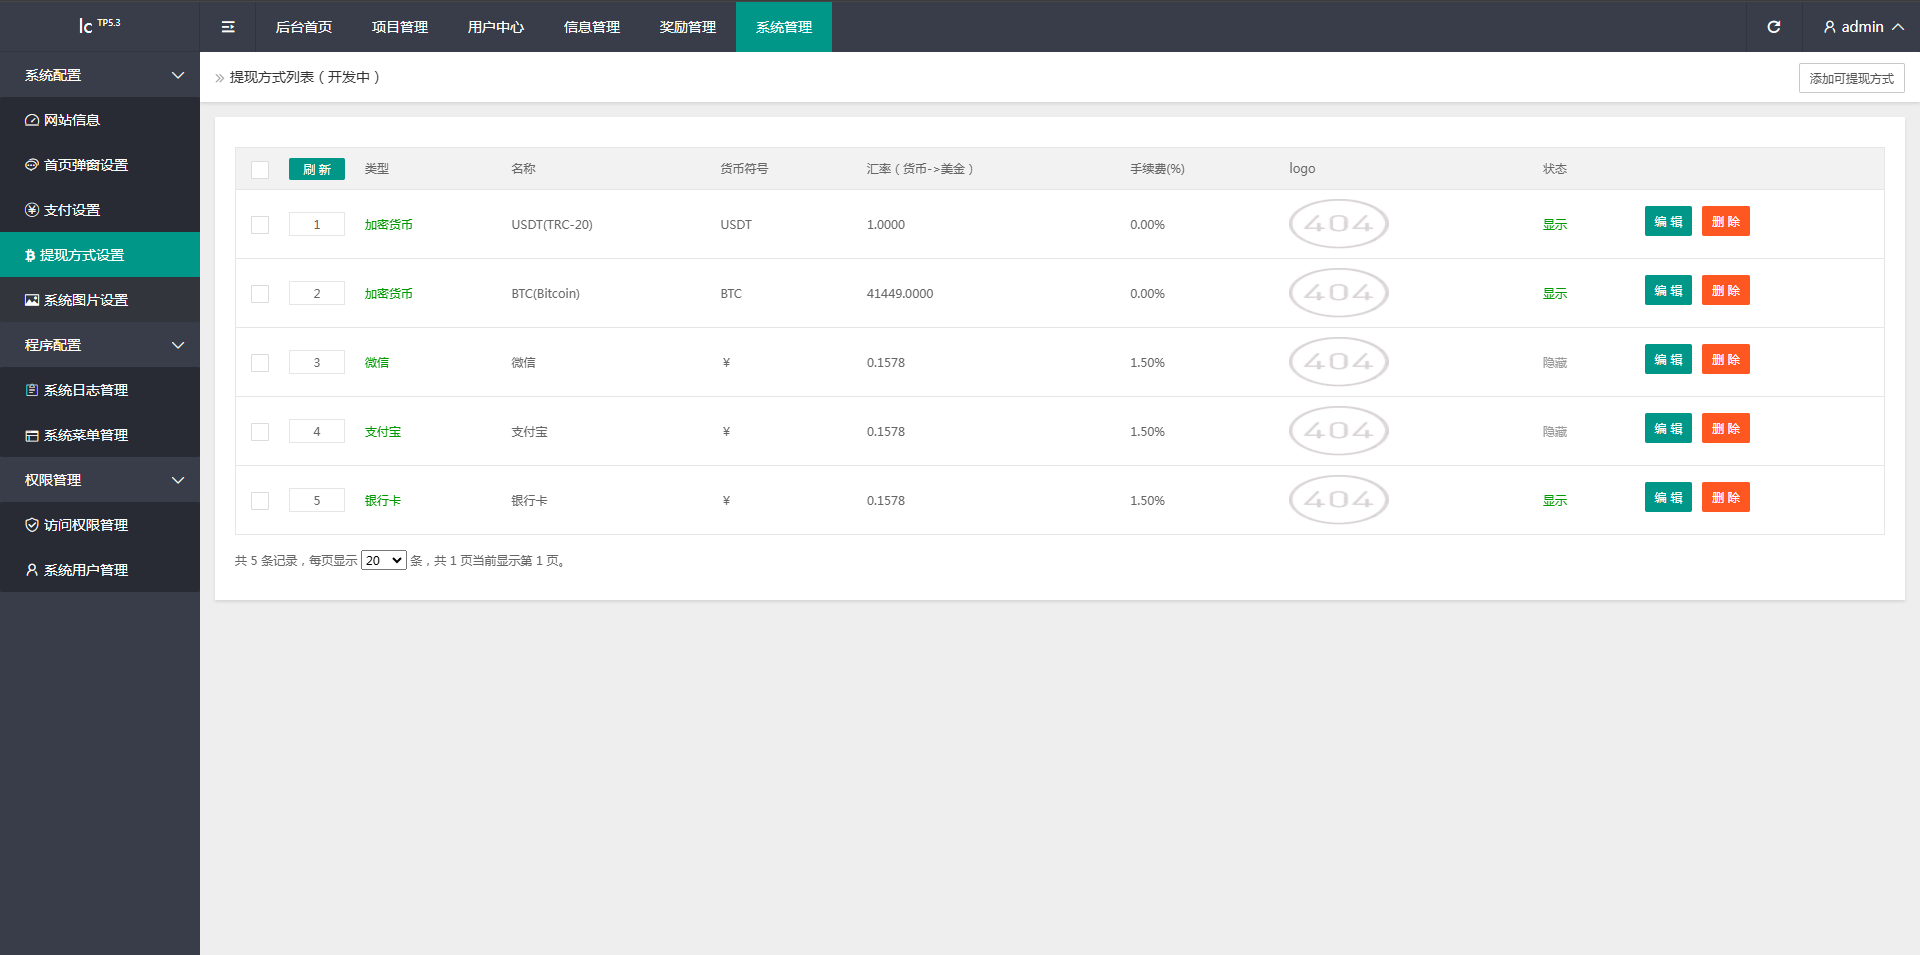Check the select-all checkbox in table header
This screenshot has height=955, width=1920.
[x=260, y=170]
